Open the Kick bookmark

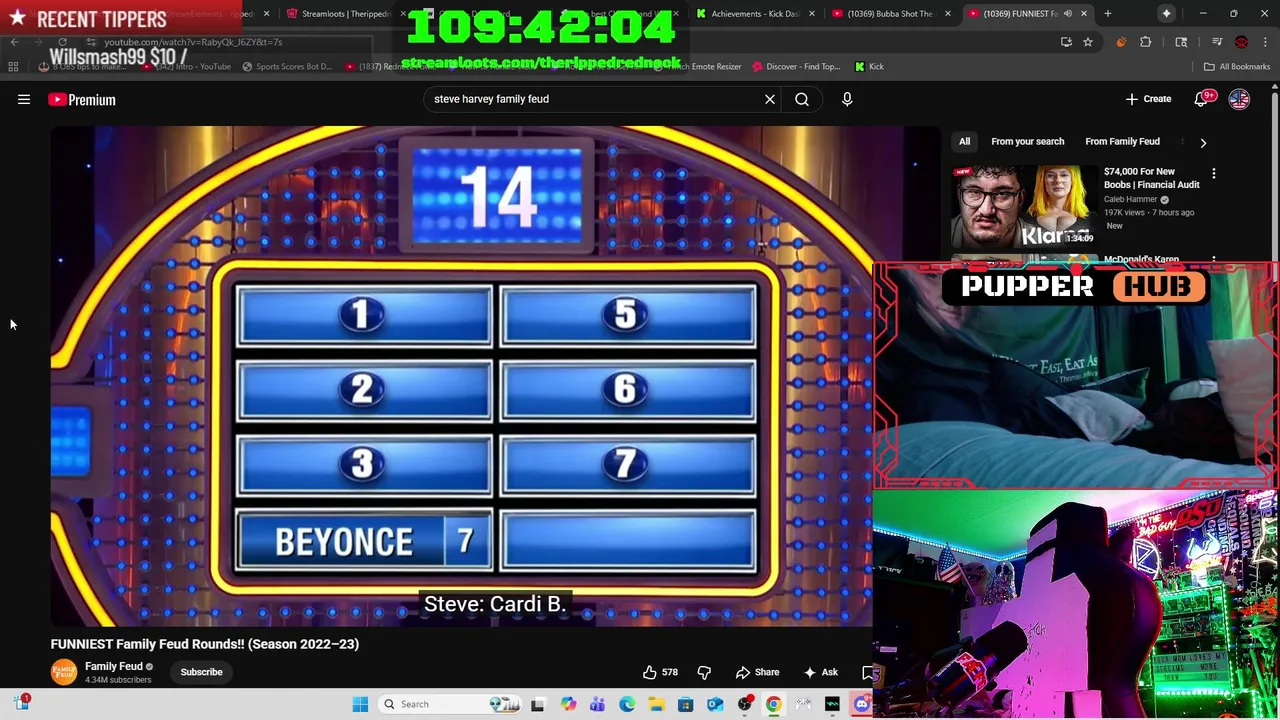869,66
